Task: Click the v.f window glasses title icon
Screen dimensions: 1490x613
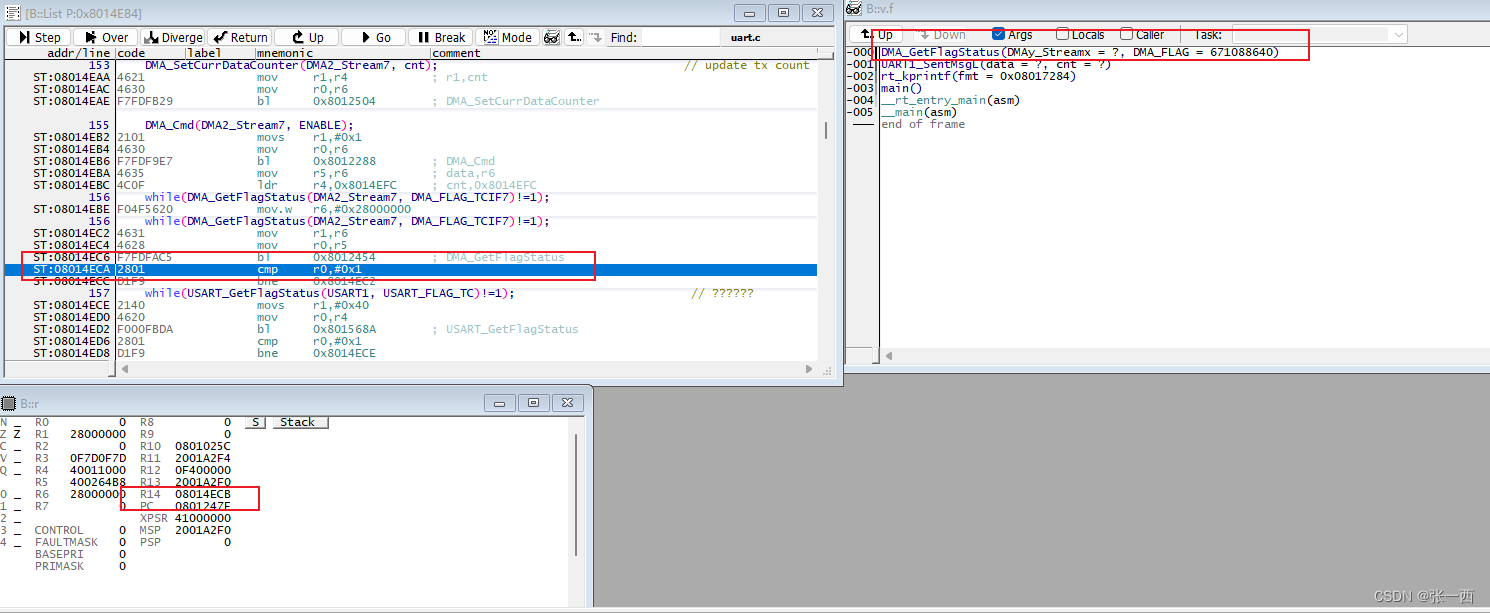Action: [x=855, y=9]
